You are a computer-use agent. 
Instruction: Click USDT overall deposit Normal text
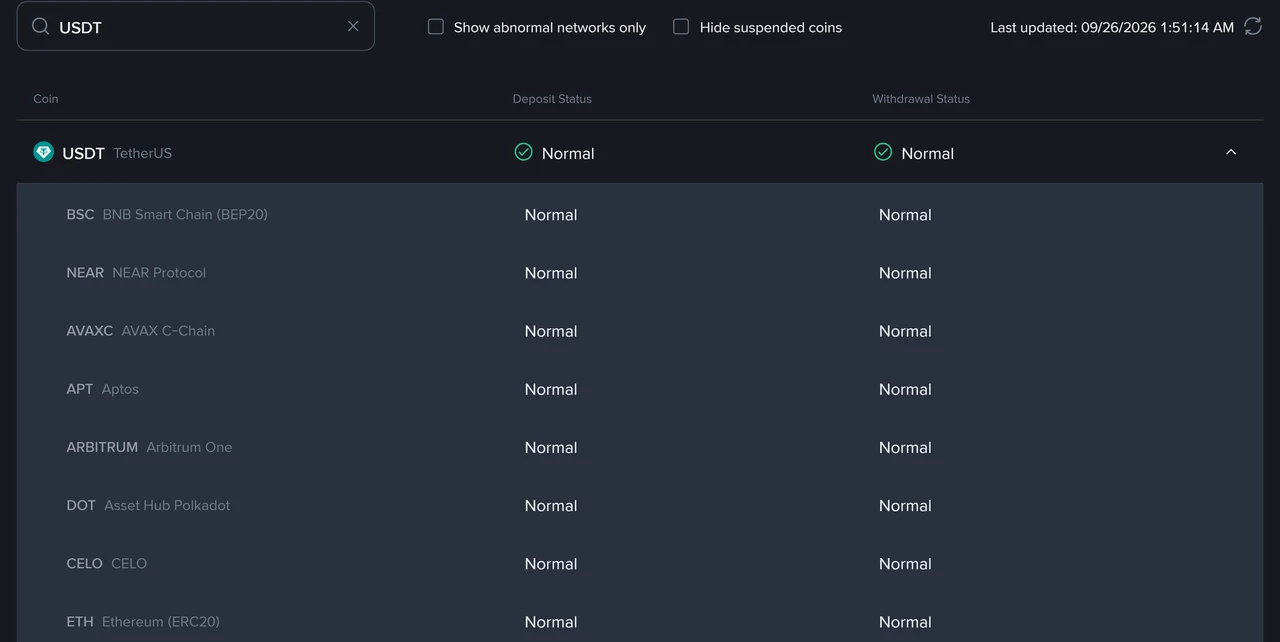(x=568, y=153)
